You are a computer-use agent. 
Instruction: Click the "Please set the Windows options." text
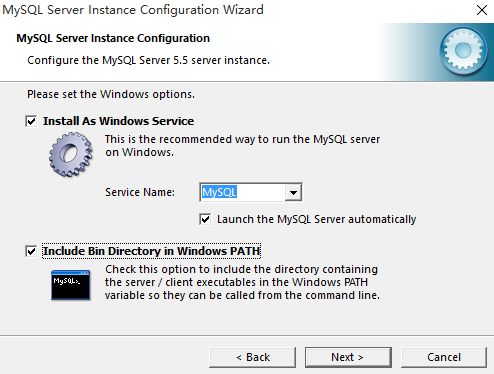tap(111, 94)
